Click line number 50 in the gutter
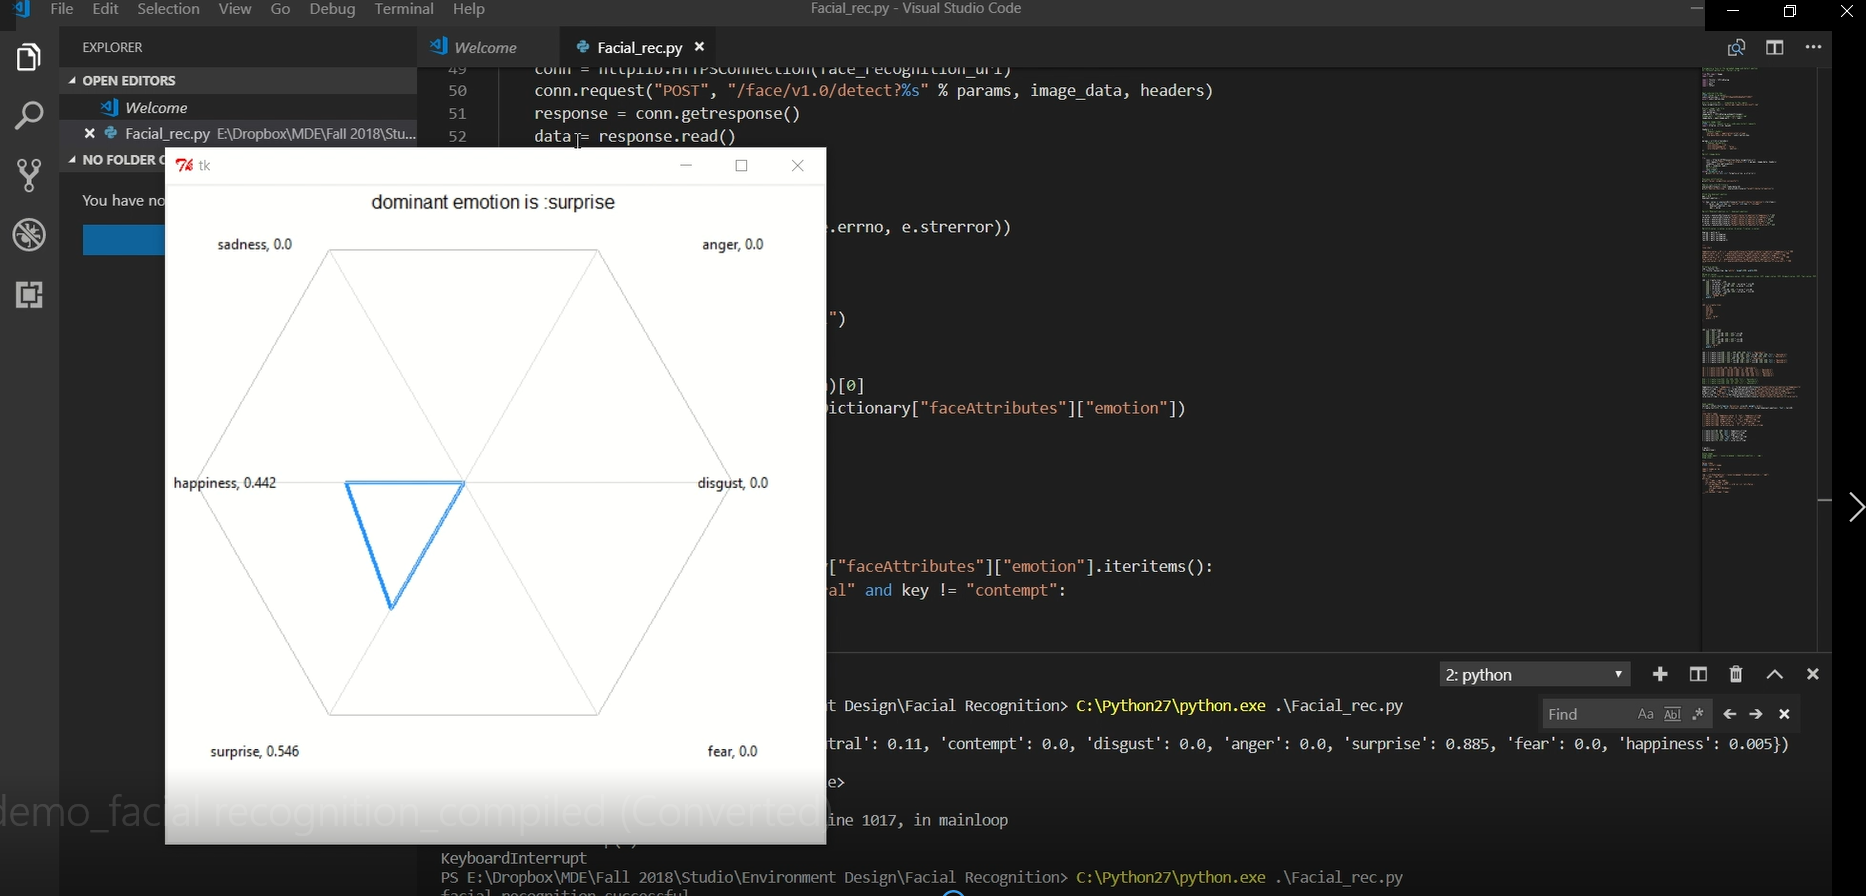The width and height of the screenshot is (1866, 896). 457,90
